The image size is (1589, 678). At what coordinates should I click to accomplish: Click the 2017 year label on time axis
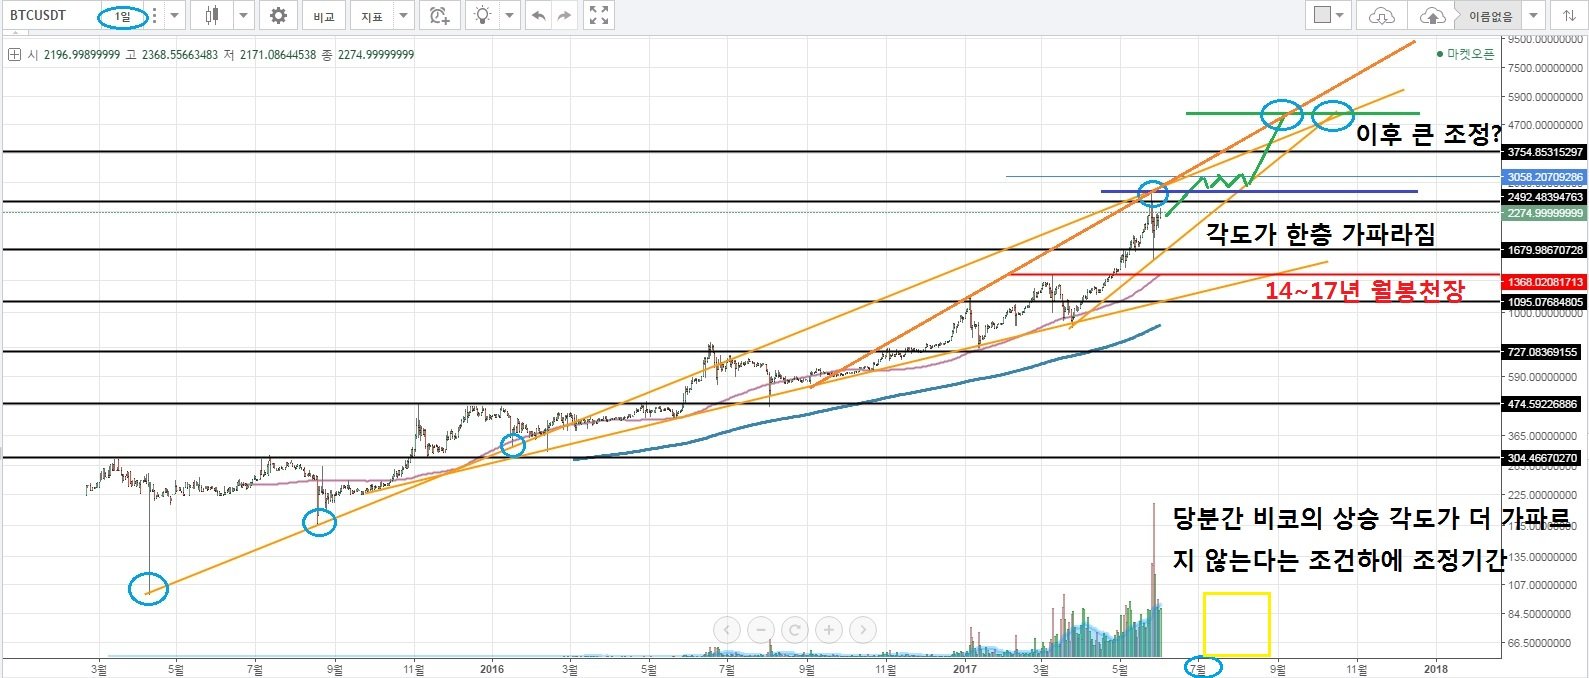pyautogui.click(x=964, y=668)
